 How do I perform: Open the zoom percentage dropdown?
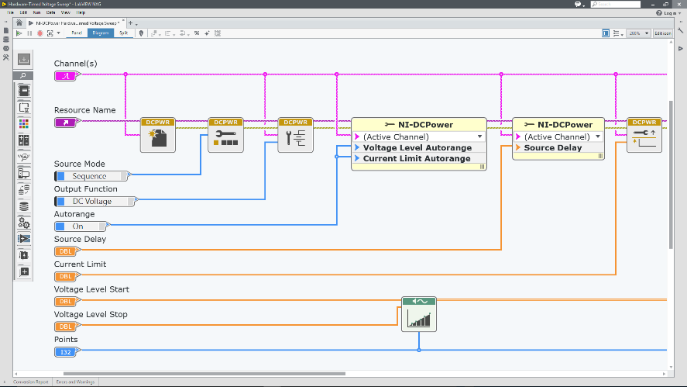639,33
